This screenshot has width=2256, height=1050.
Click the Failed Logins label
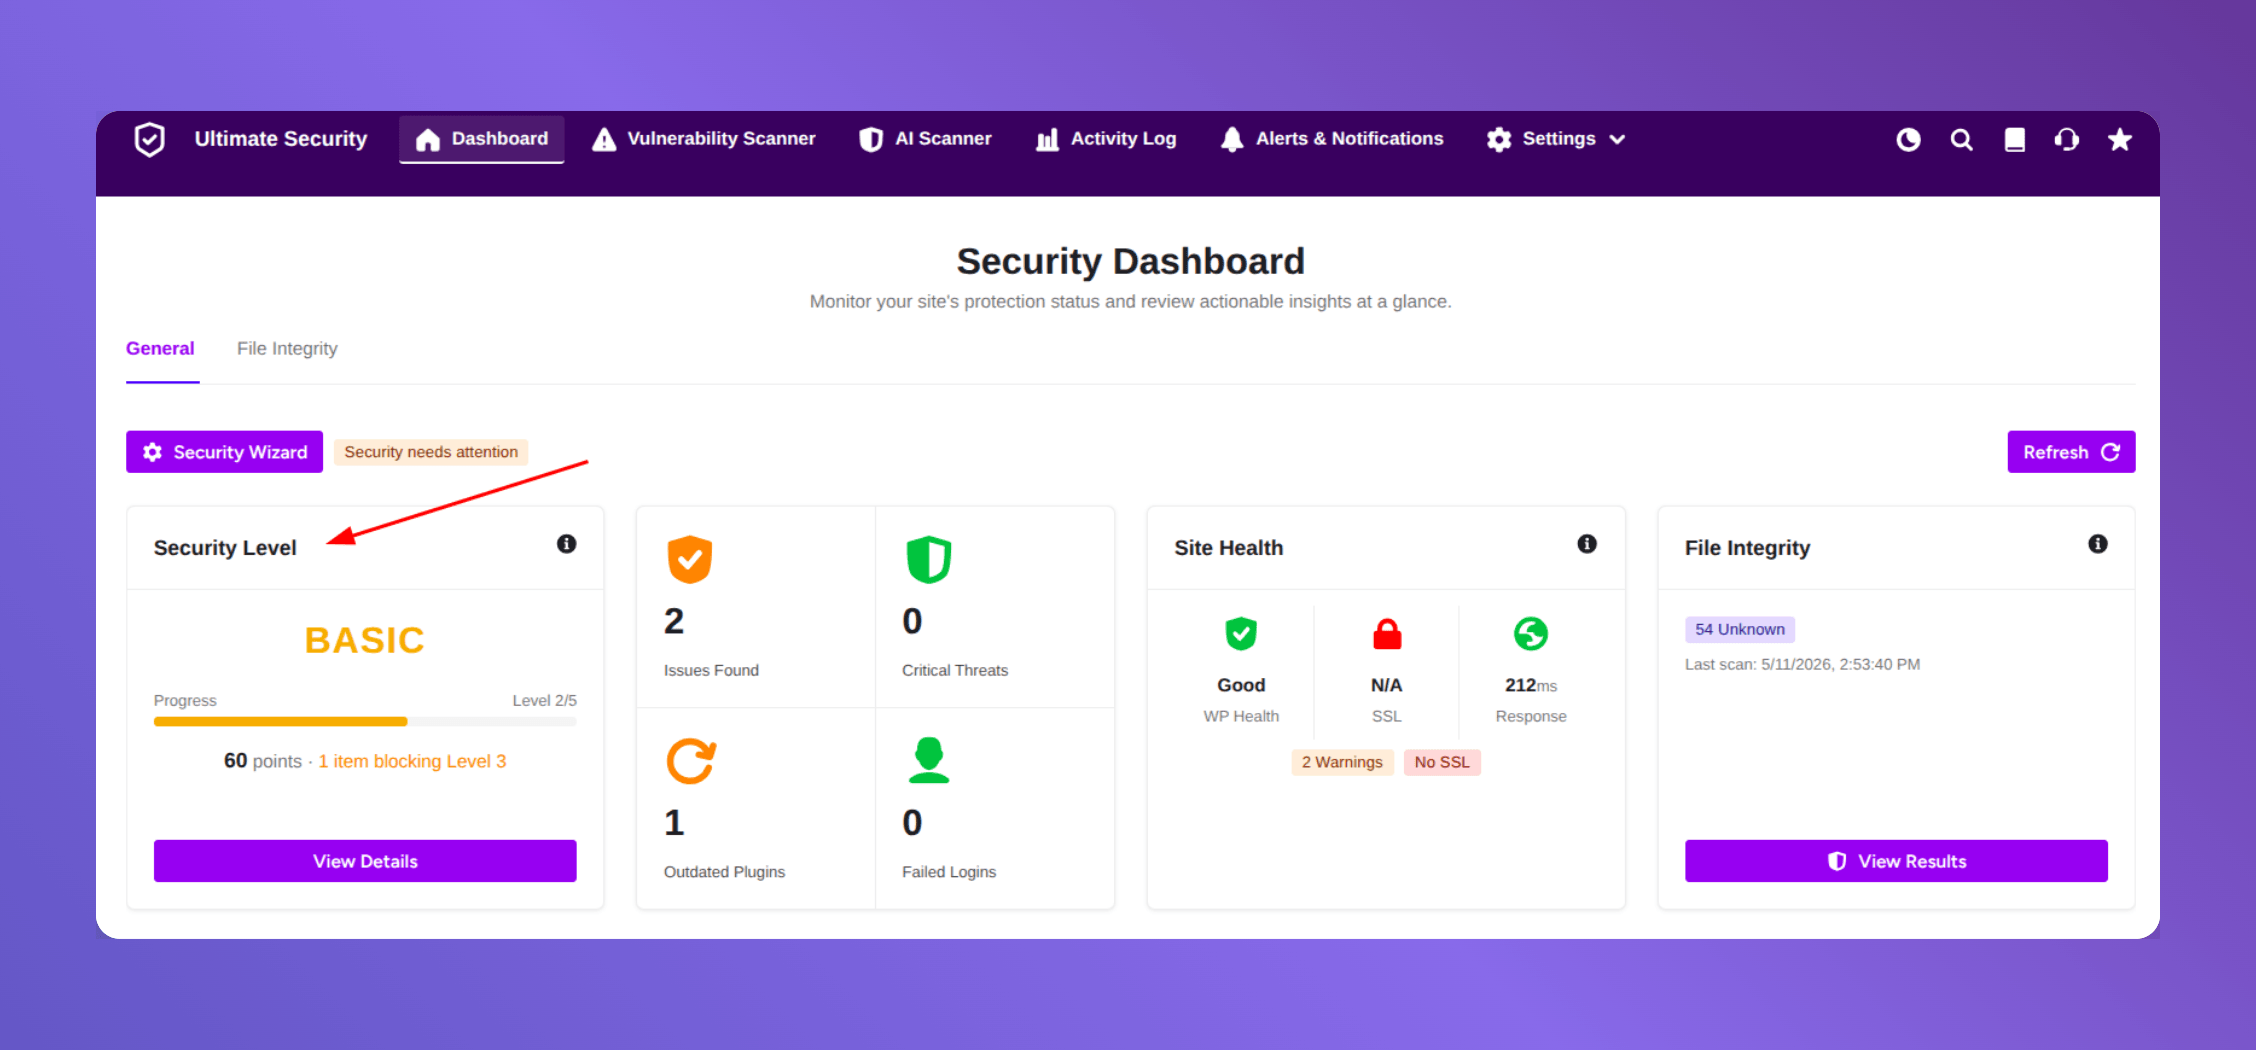(949, 872)
